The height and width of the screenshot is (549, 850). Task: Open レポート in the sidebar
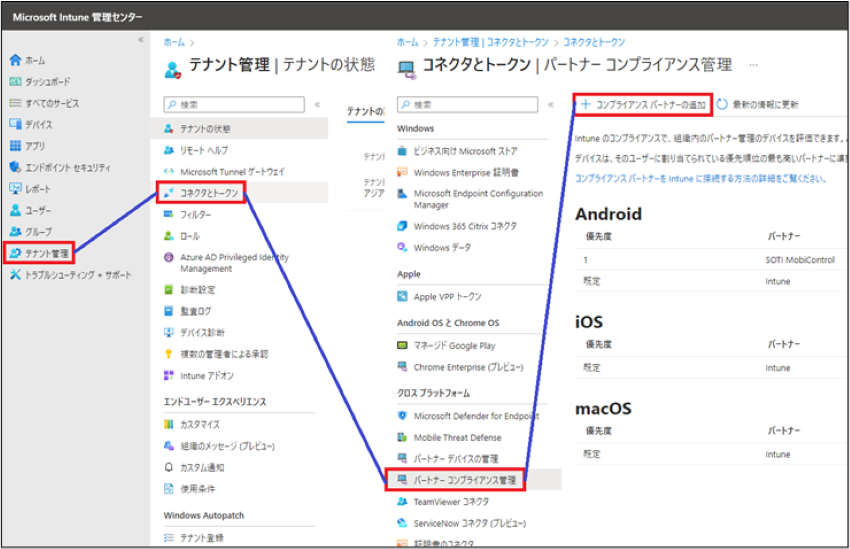coord(30,189)
